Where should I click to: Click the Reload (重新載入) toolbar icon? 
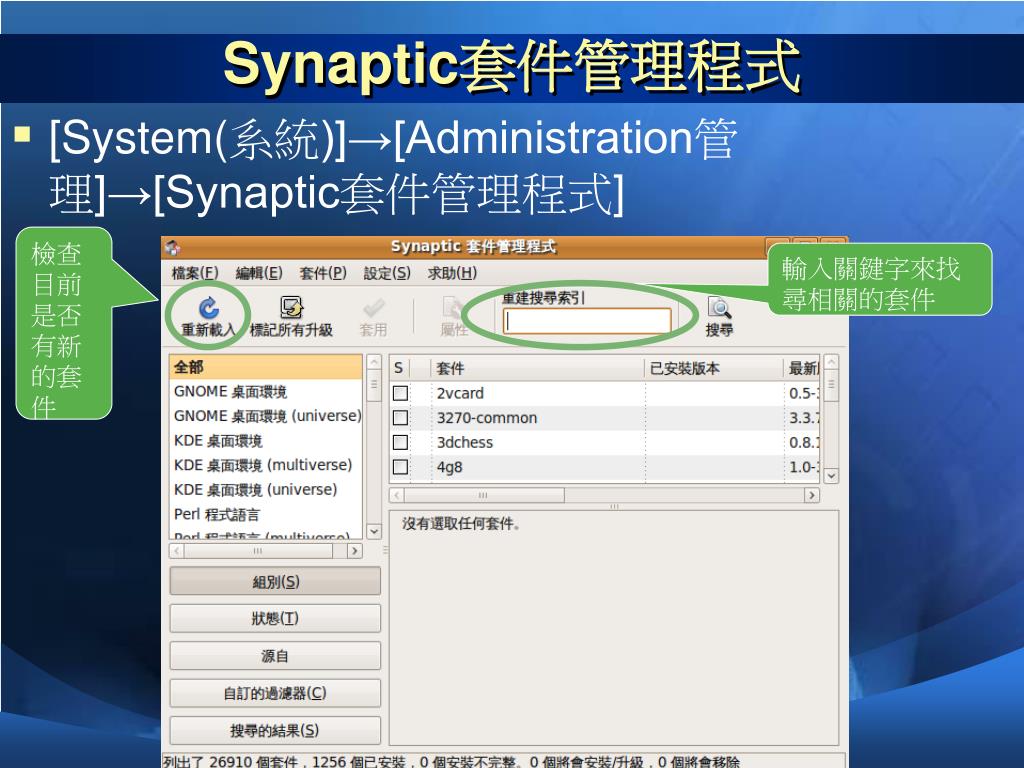[208, 308]
